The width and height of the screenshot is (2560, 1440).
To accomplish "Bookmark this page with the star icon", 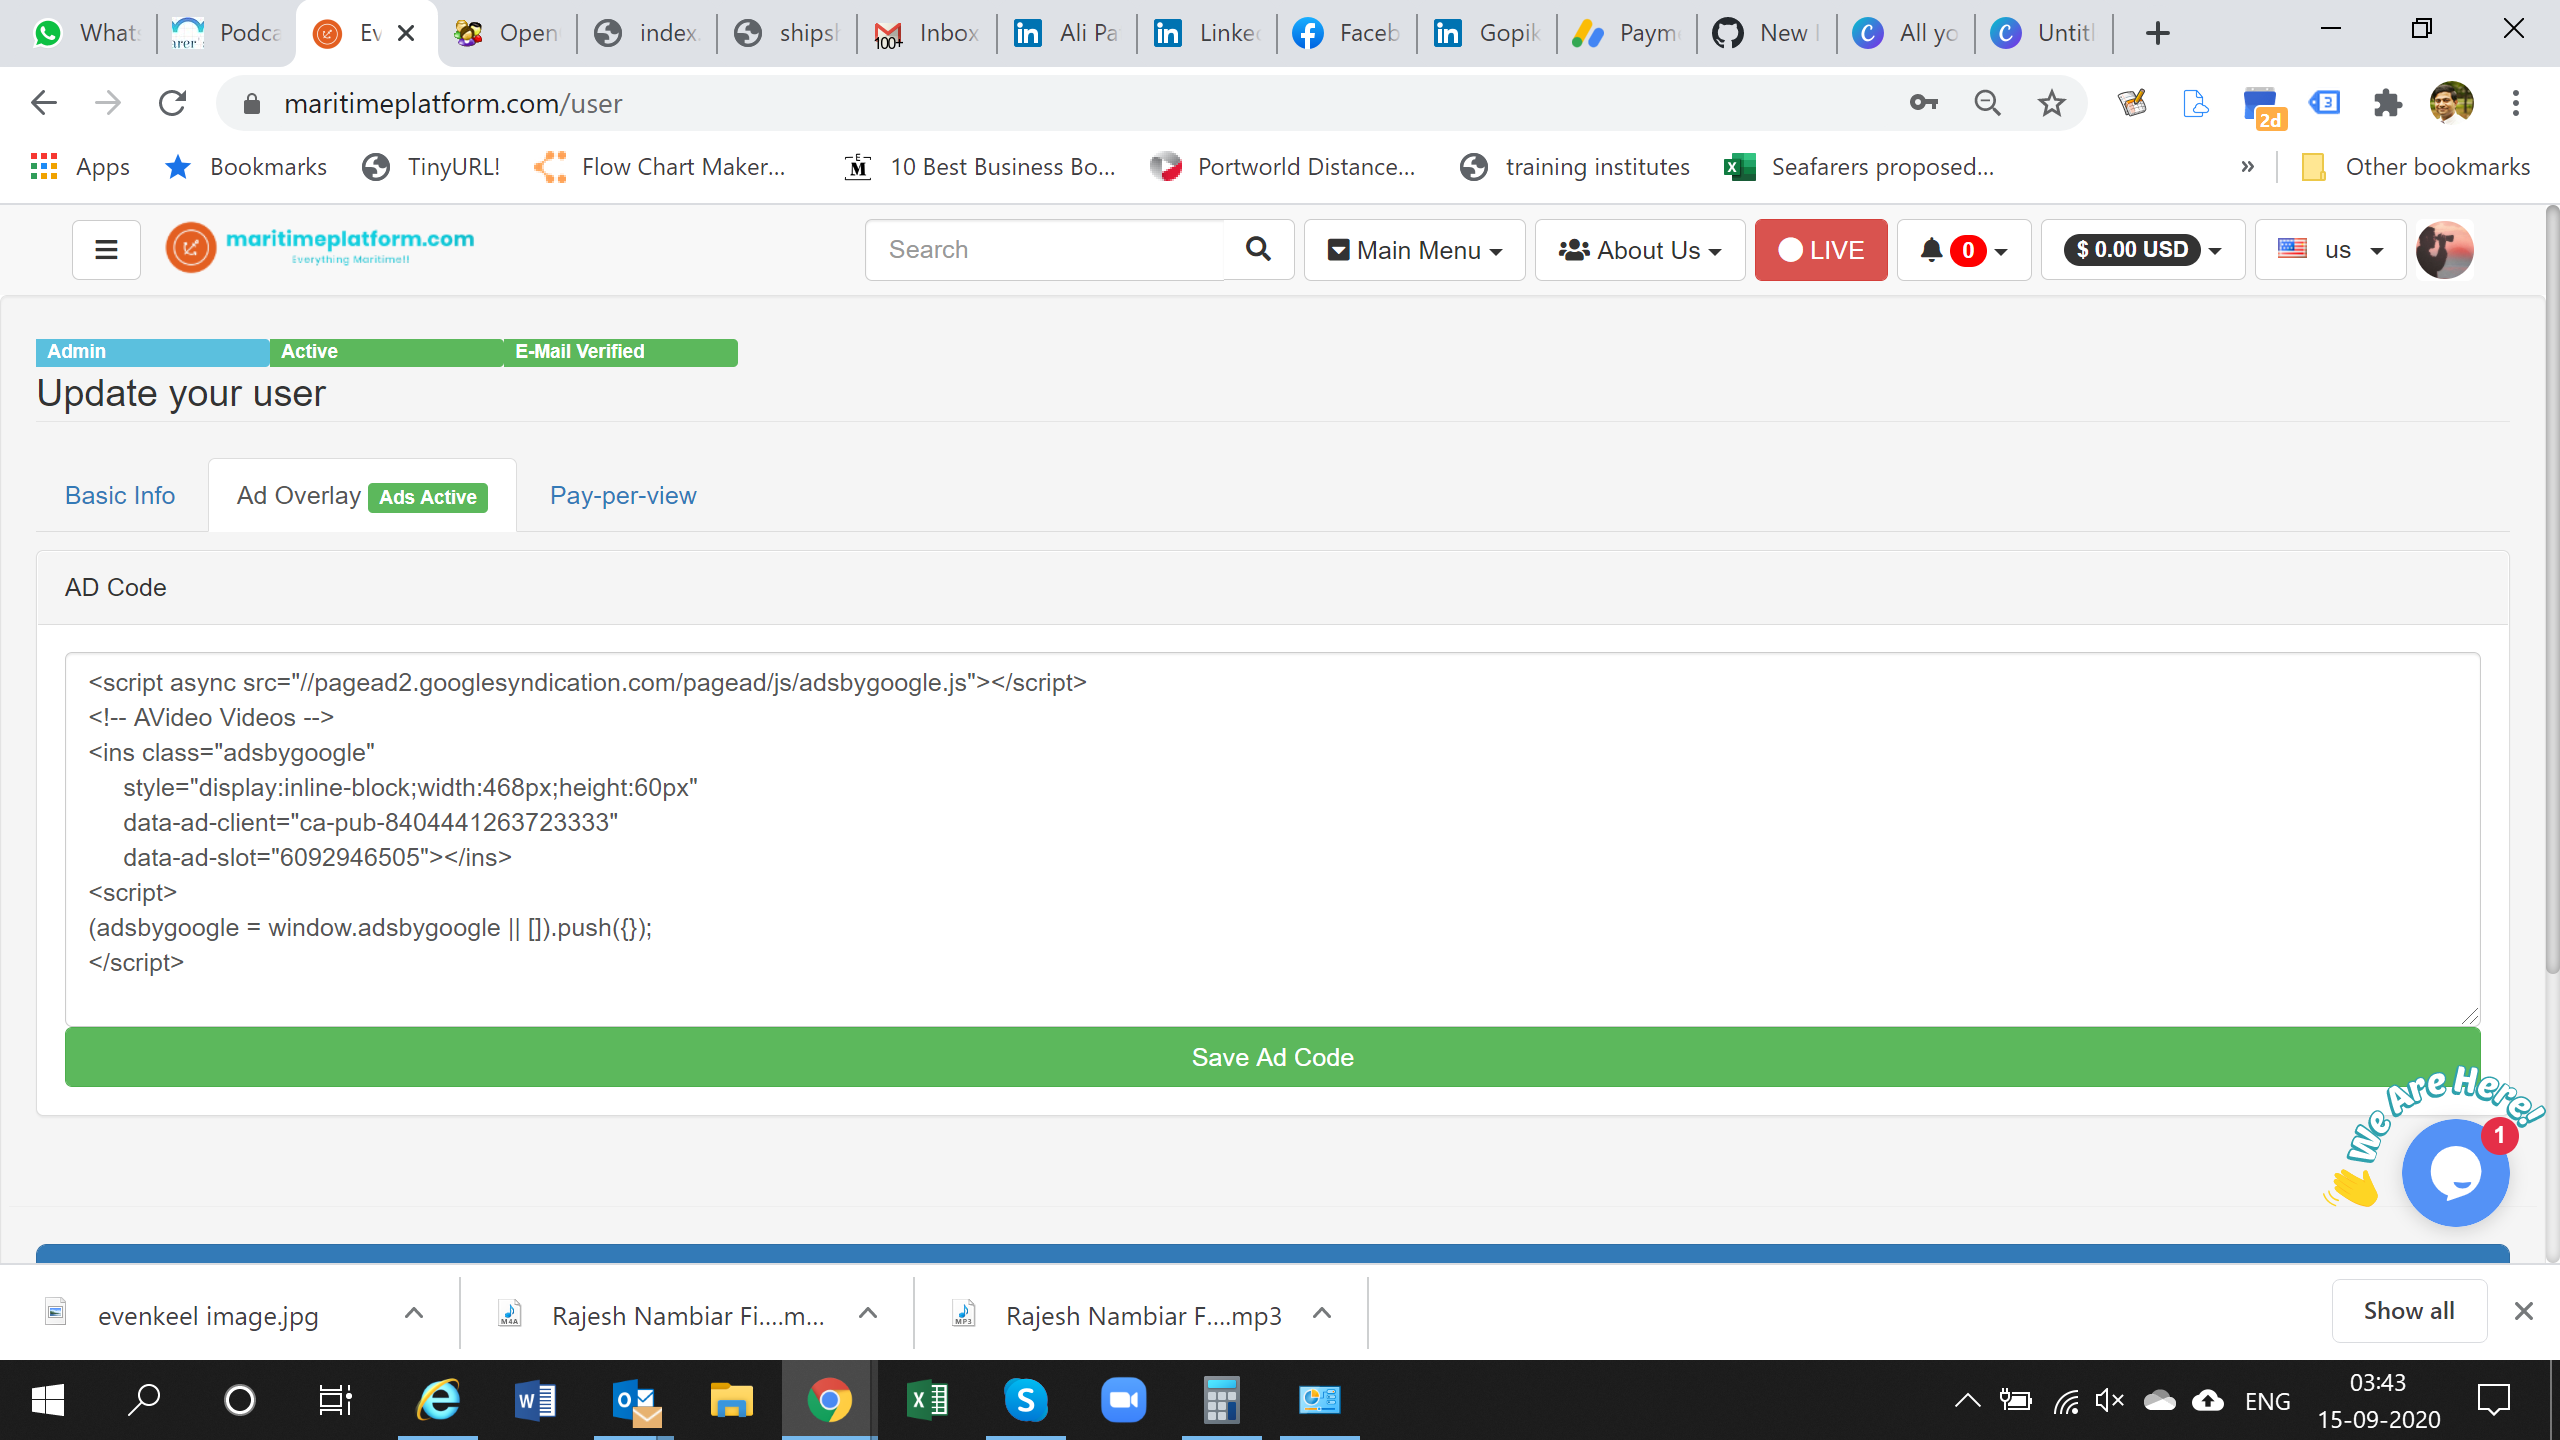I will 2052,102.
